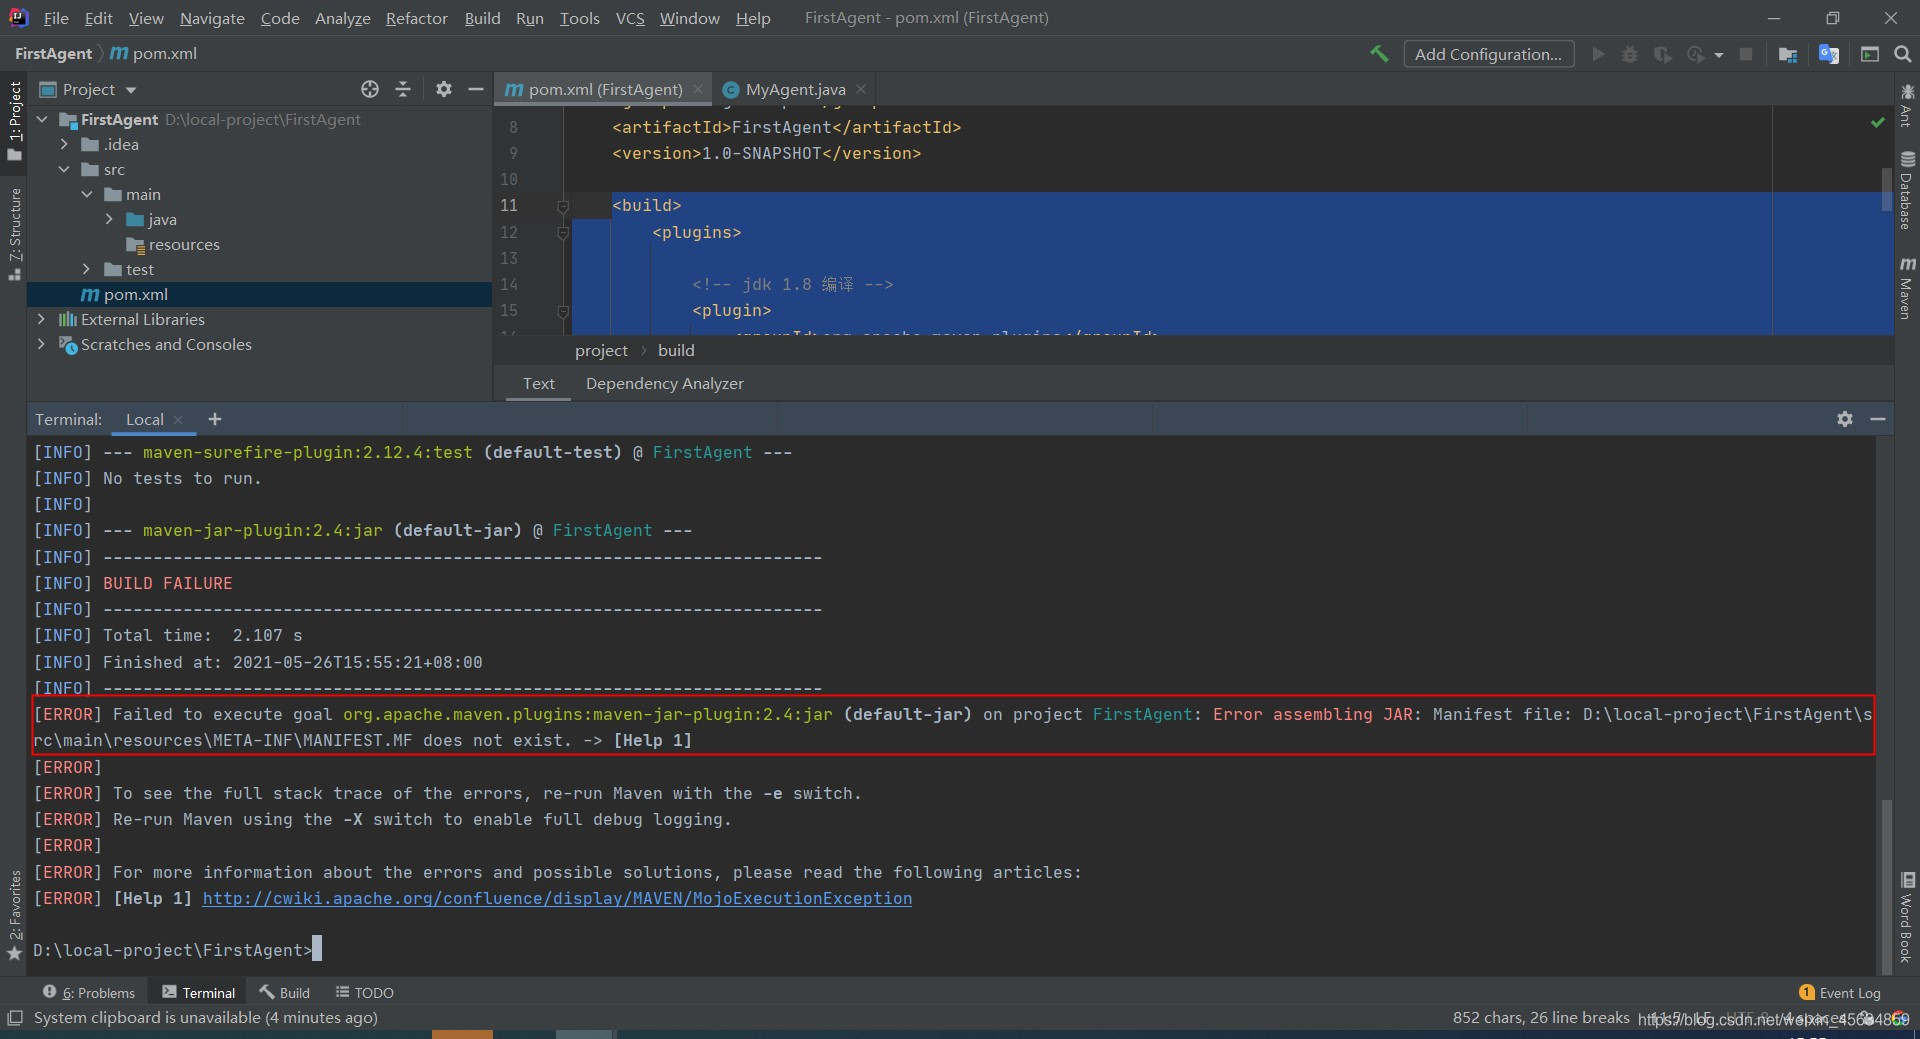Screen dimensions: 1920x1039
Task: Hide the Terminal panel with minus icon
Action: point(1878,419)
